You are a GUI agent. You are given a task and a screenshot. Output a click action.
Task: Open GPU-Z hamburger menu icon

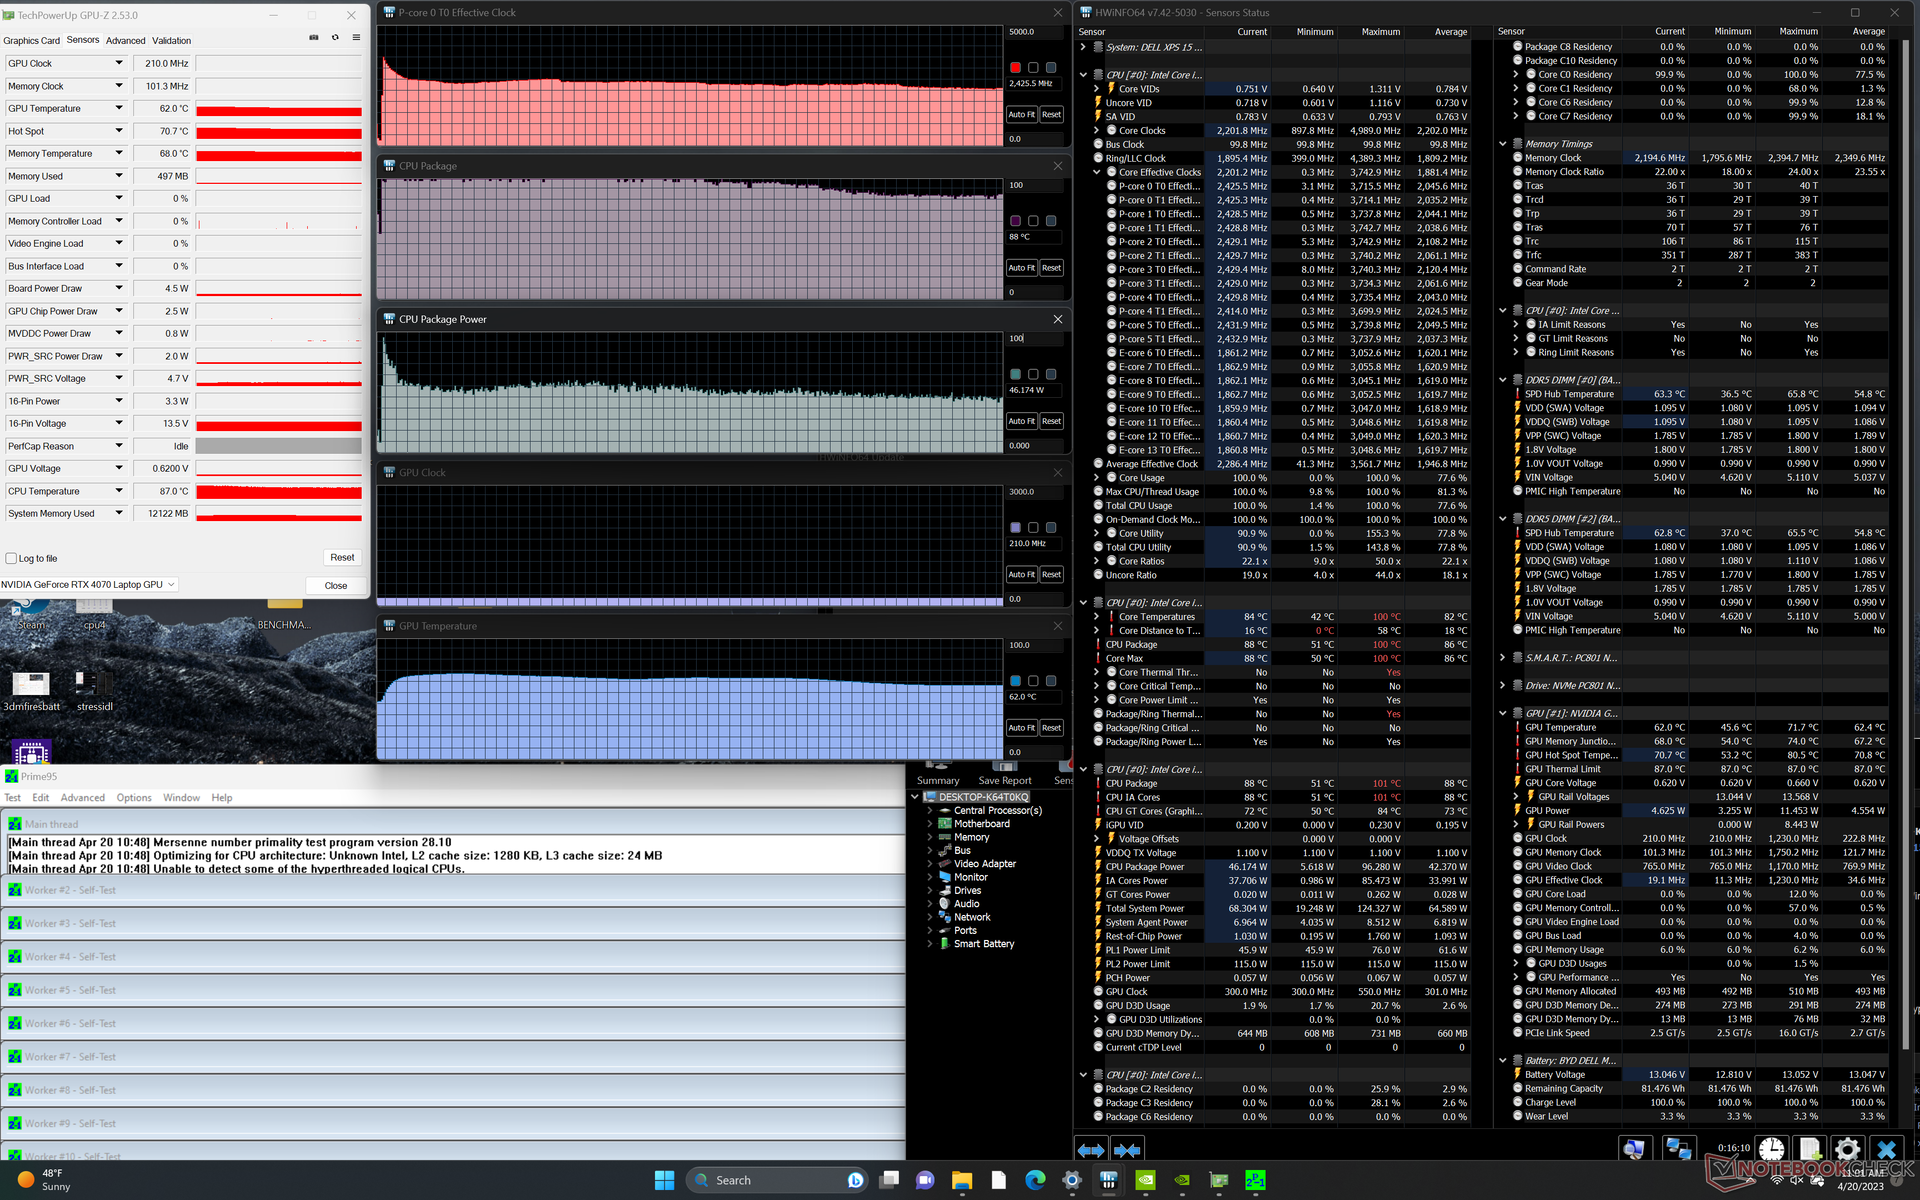356,38
